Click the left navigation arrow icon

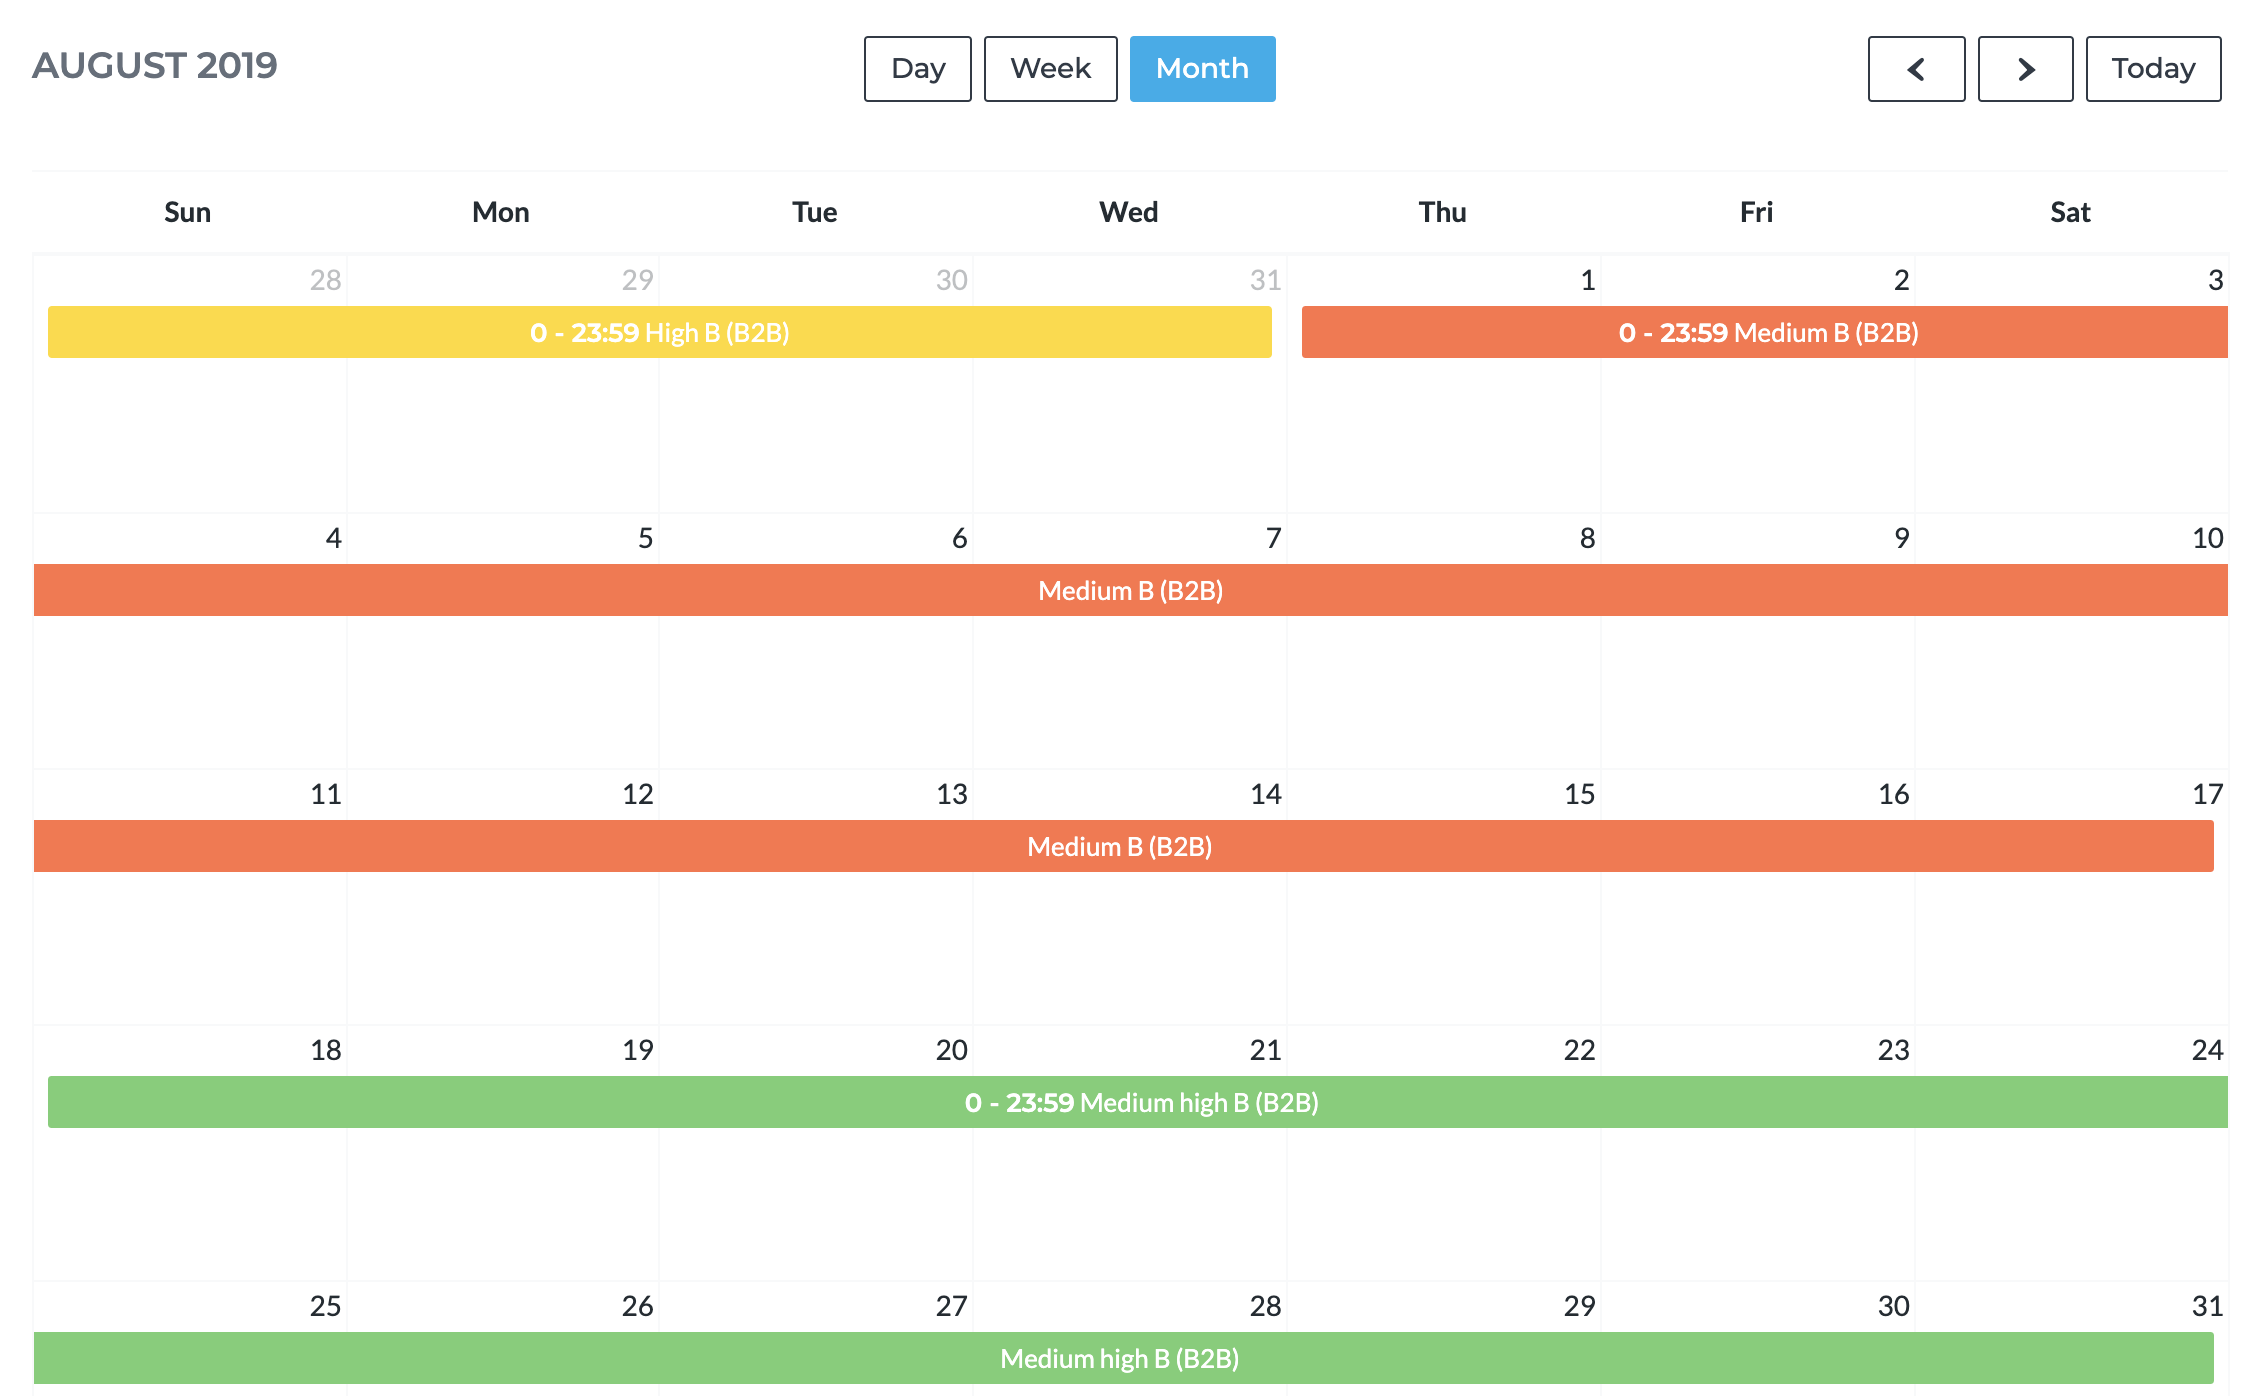pos(1919,68)
